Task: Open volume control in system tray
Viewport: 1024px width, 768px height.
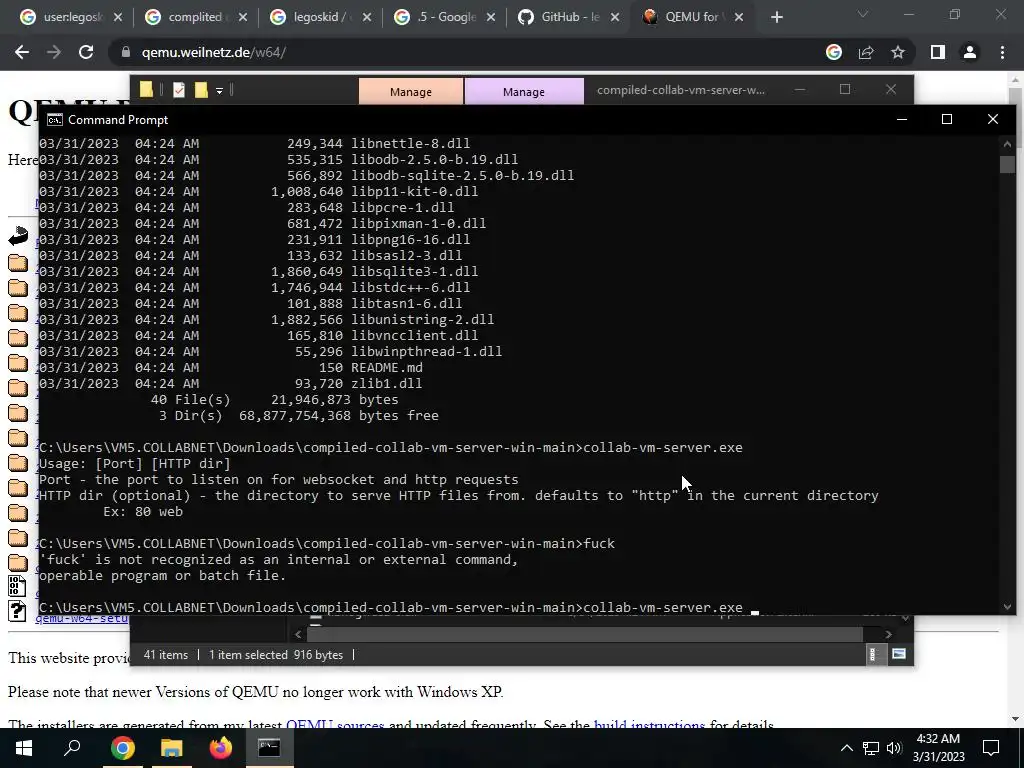Action: (x=894, y=748)
